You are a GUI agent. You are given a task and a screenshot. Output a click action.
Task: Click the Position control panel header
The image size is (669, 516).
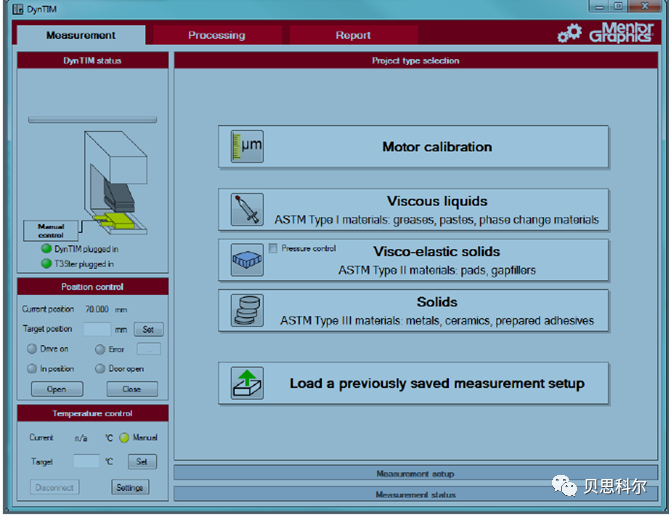[x=93, y=286]
